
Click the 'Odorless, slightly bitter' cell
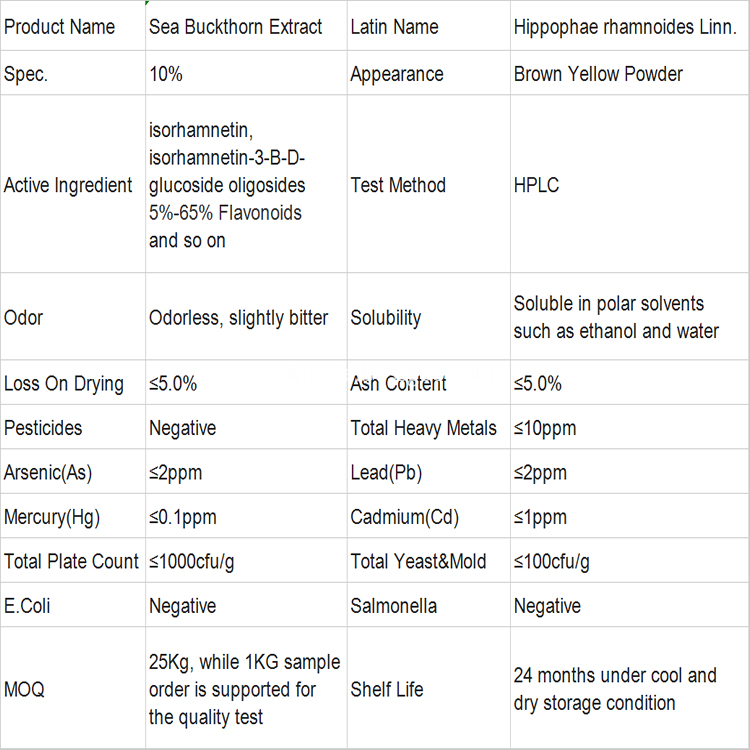(x=239, y=318)
